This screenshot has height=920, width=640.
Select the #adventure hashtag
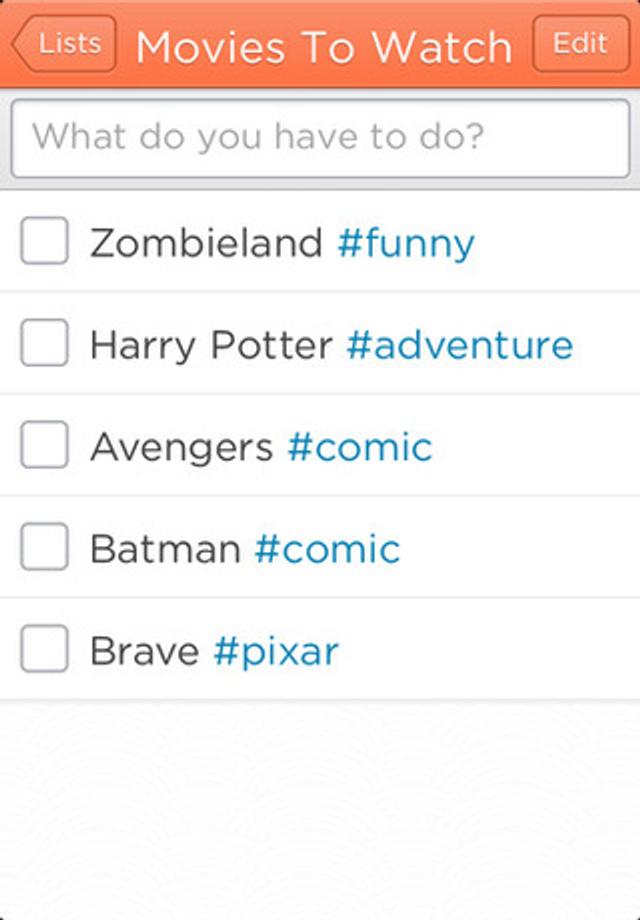pos(460,345)
